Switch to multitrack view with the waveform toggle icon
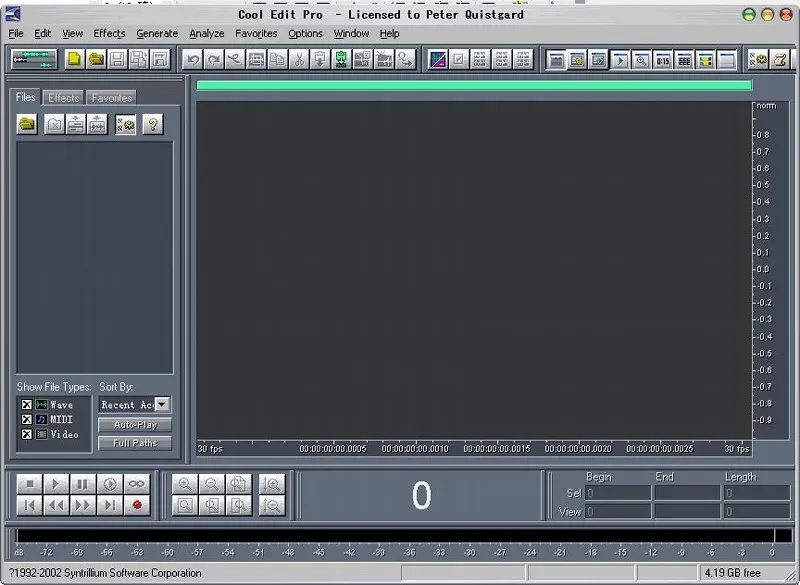The image size is (800, 585). pyautogui.click(x=34, y=60)
